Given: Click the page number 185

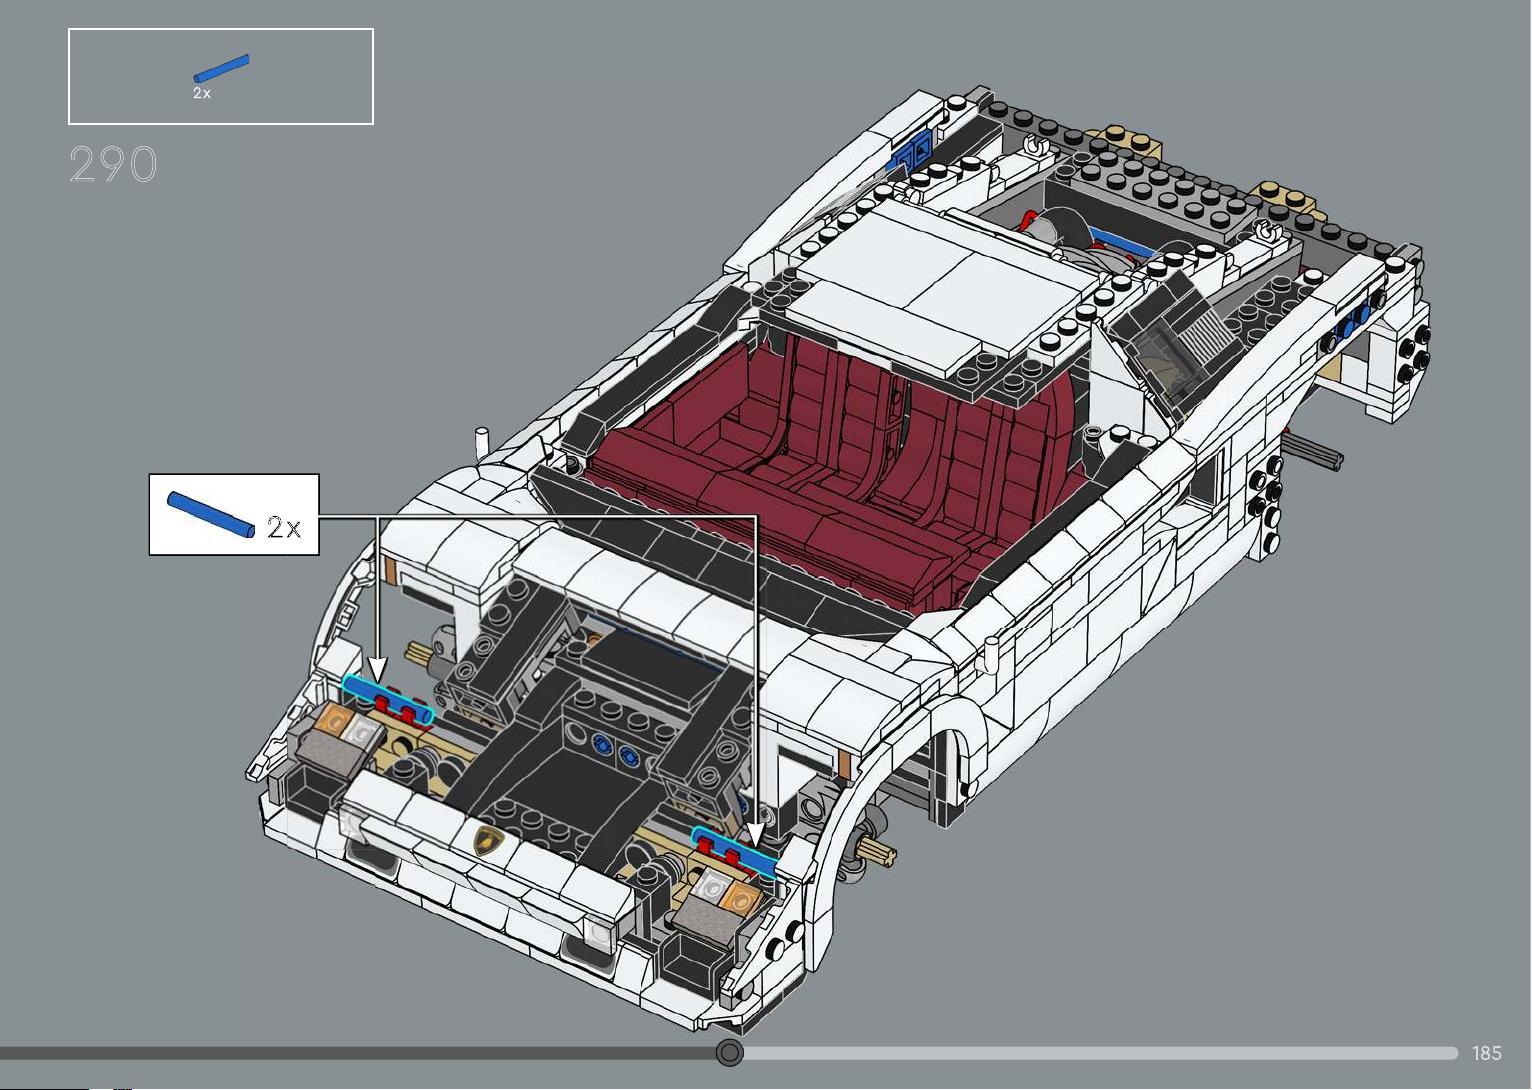Looking at the screenshot, I should [x=1486, y=1053].
